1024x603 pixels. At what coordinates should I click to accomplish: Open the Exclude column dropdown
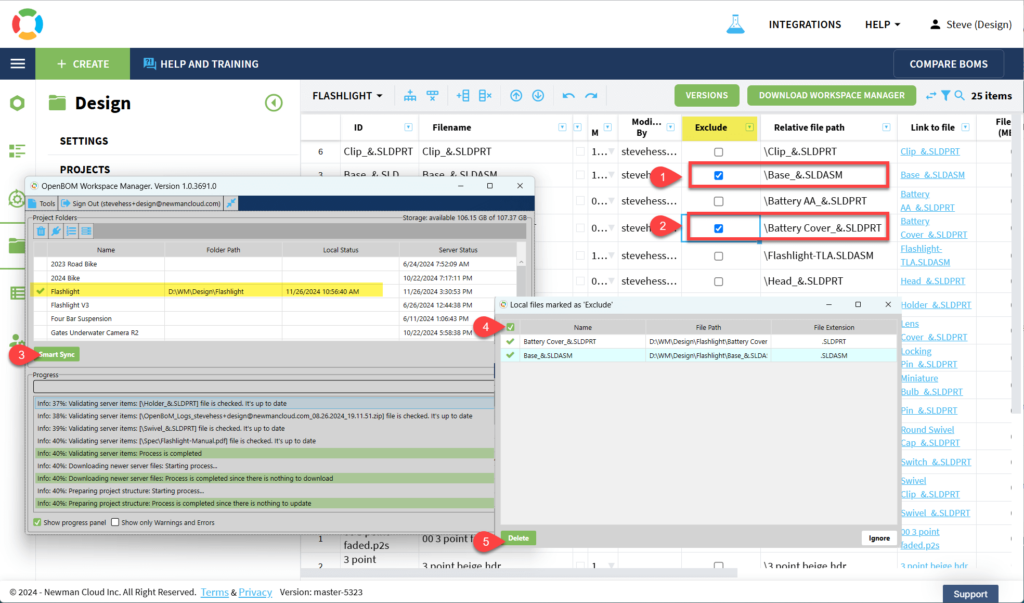(750, 127)
